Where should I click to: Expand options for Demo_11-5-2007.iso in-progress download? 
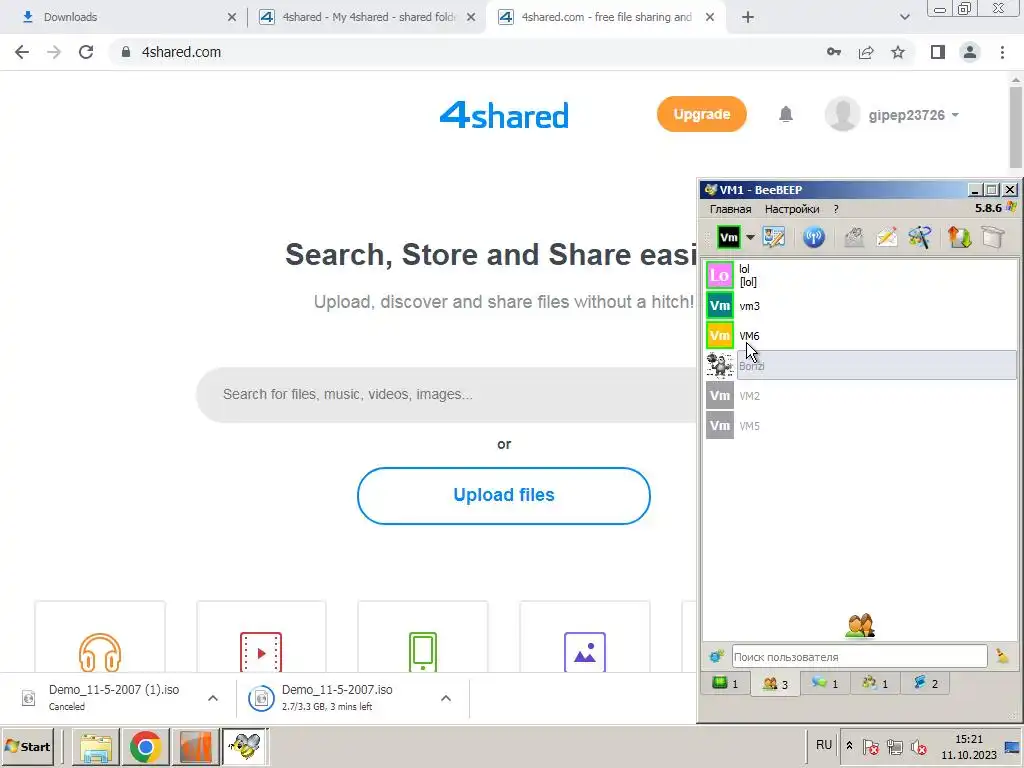tap(446, 698)
